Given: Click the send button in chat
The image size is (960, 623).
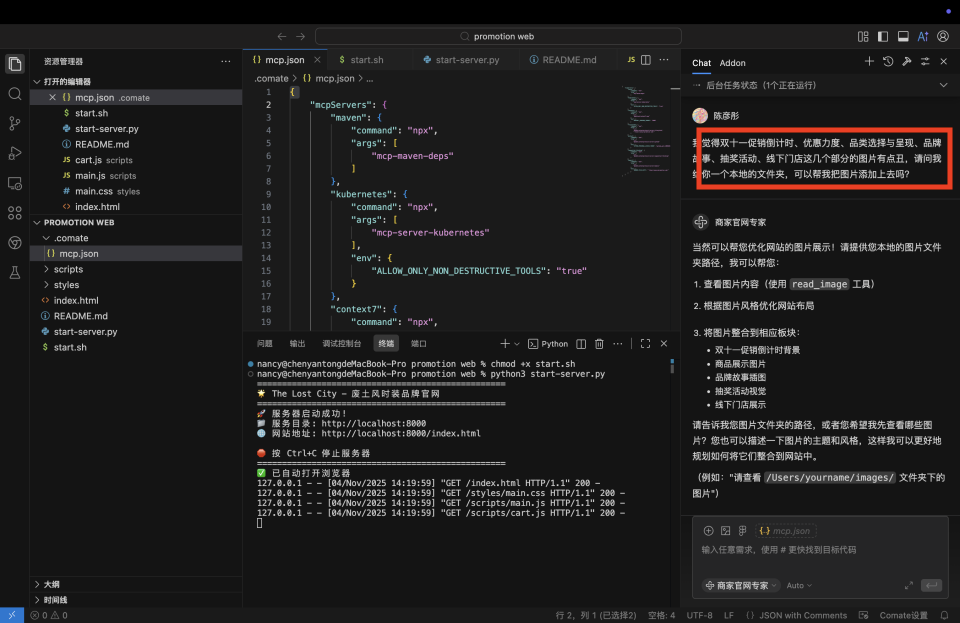Looking at the screenshot, I should (x=932, y=586).
